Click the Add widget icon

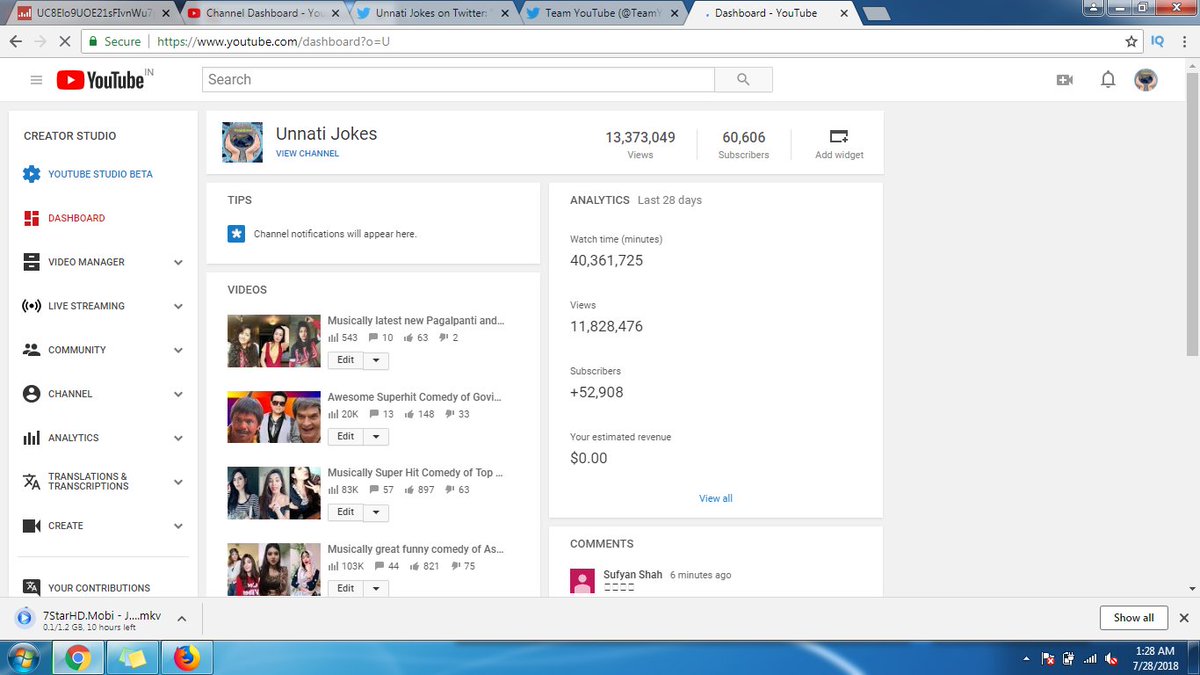coord(839,136)
